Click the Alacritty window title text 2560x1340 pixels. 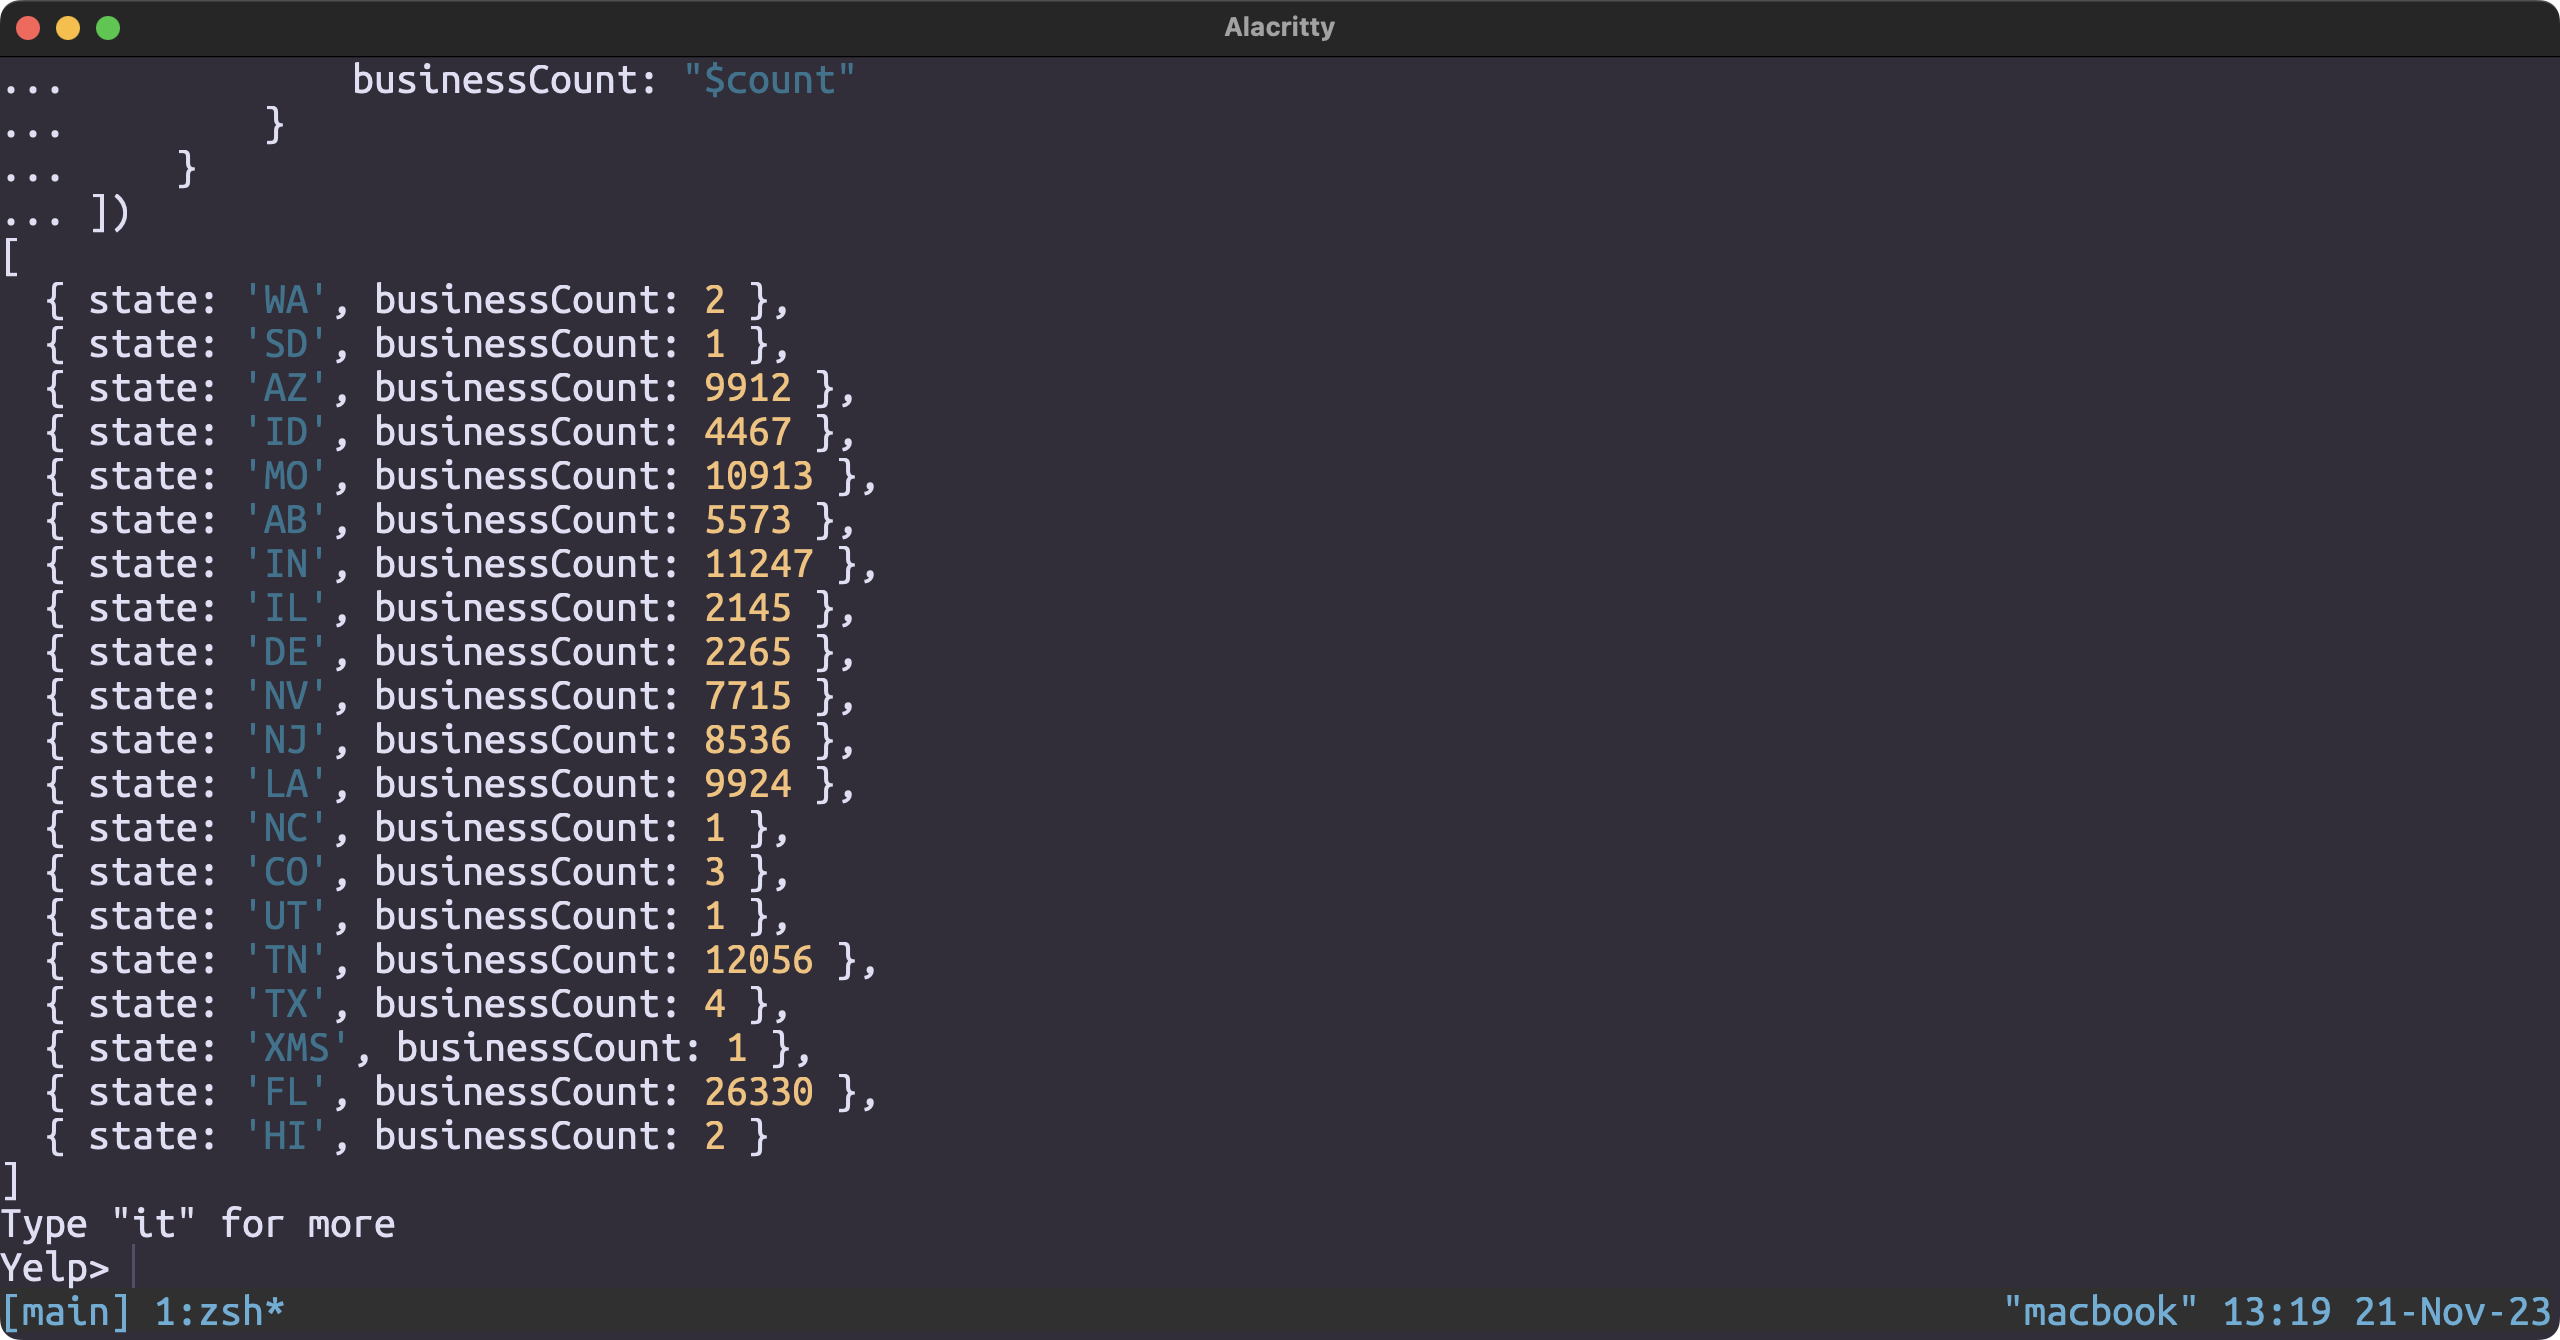(1279, 27)
